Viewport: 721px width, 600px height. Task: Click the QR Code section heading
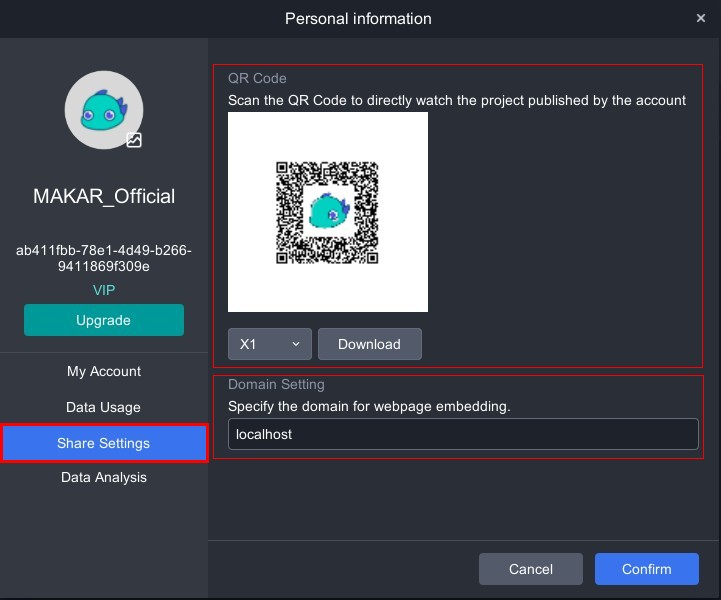257,78
